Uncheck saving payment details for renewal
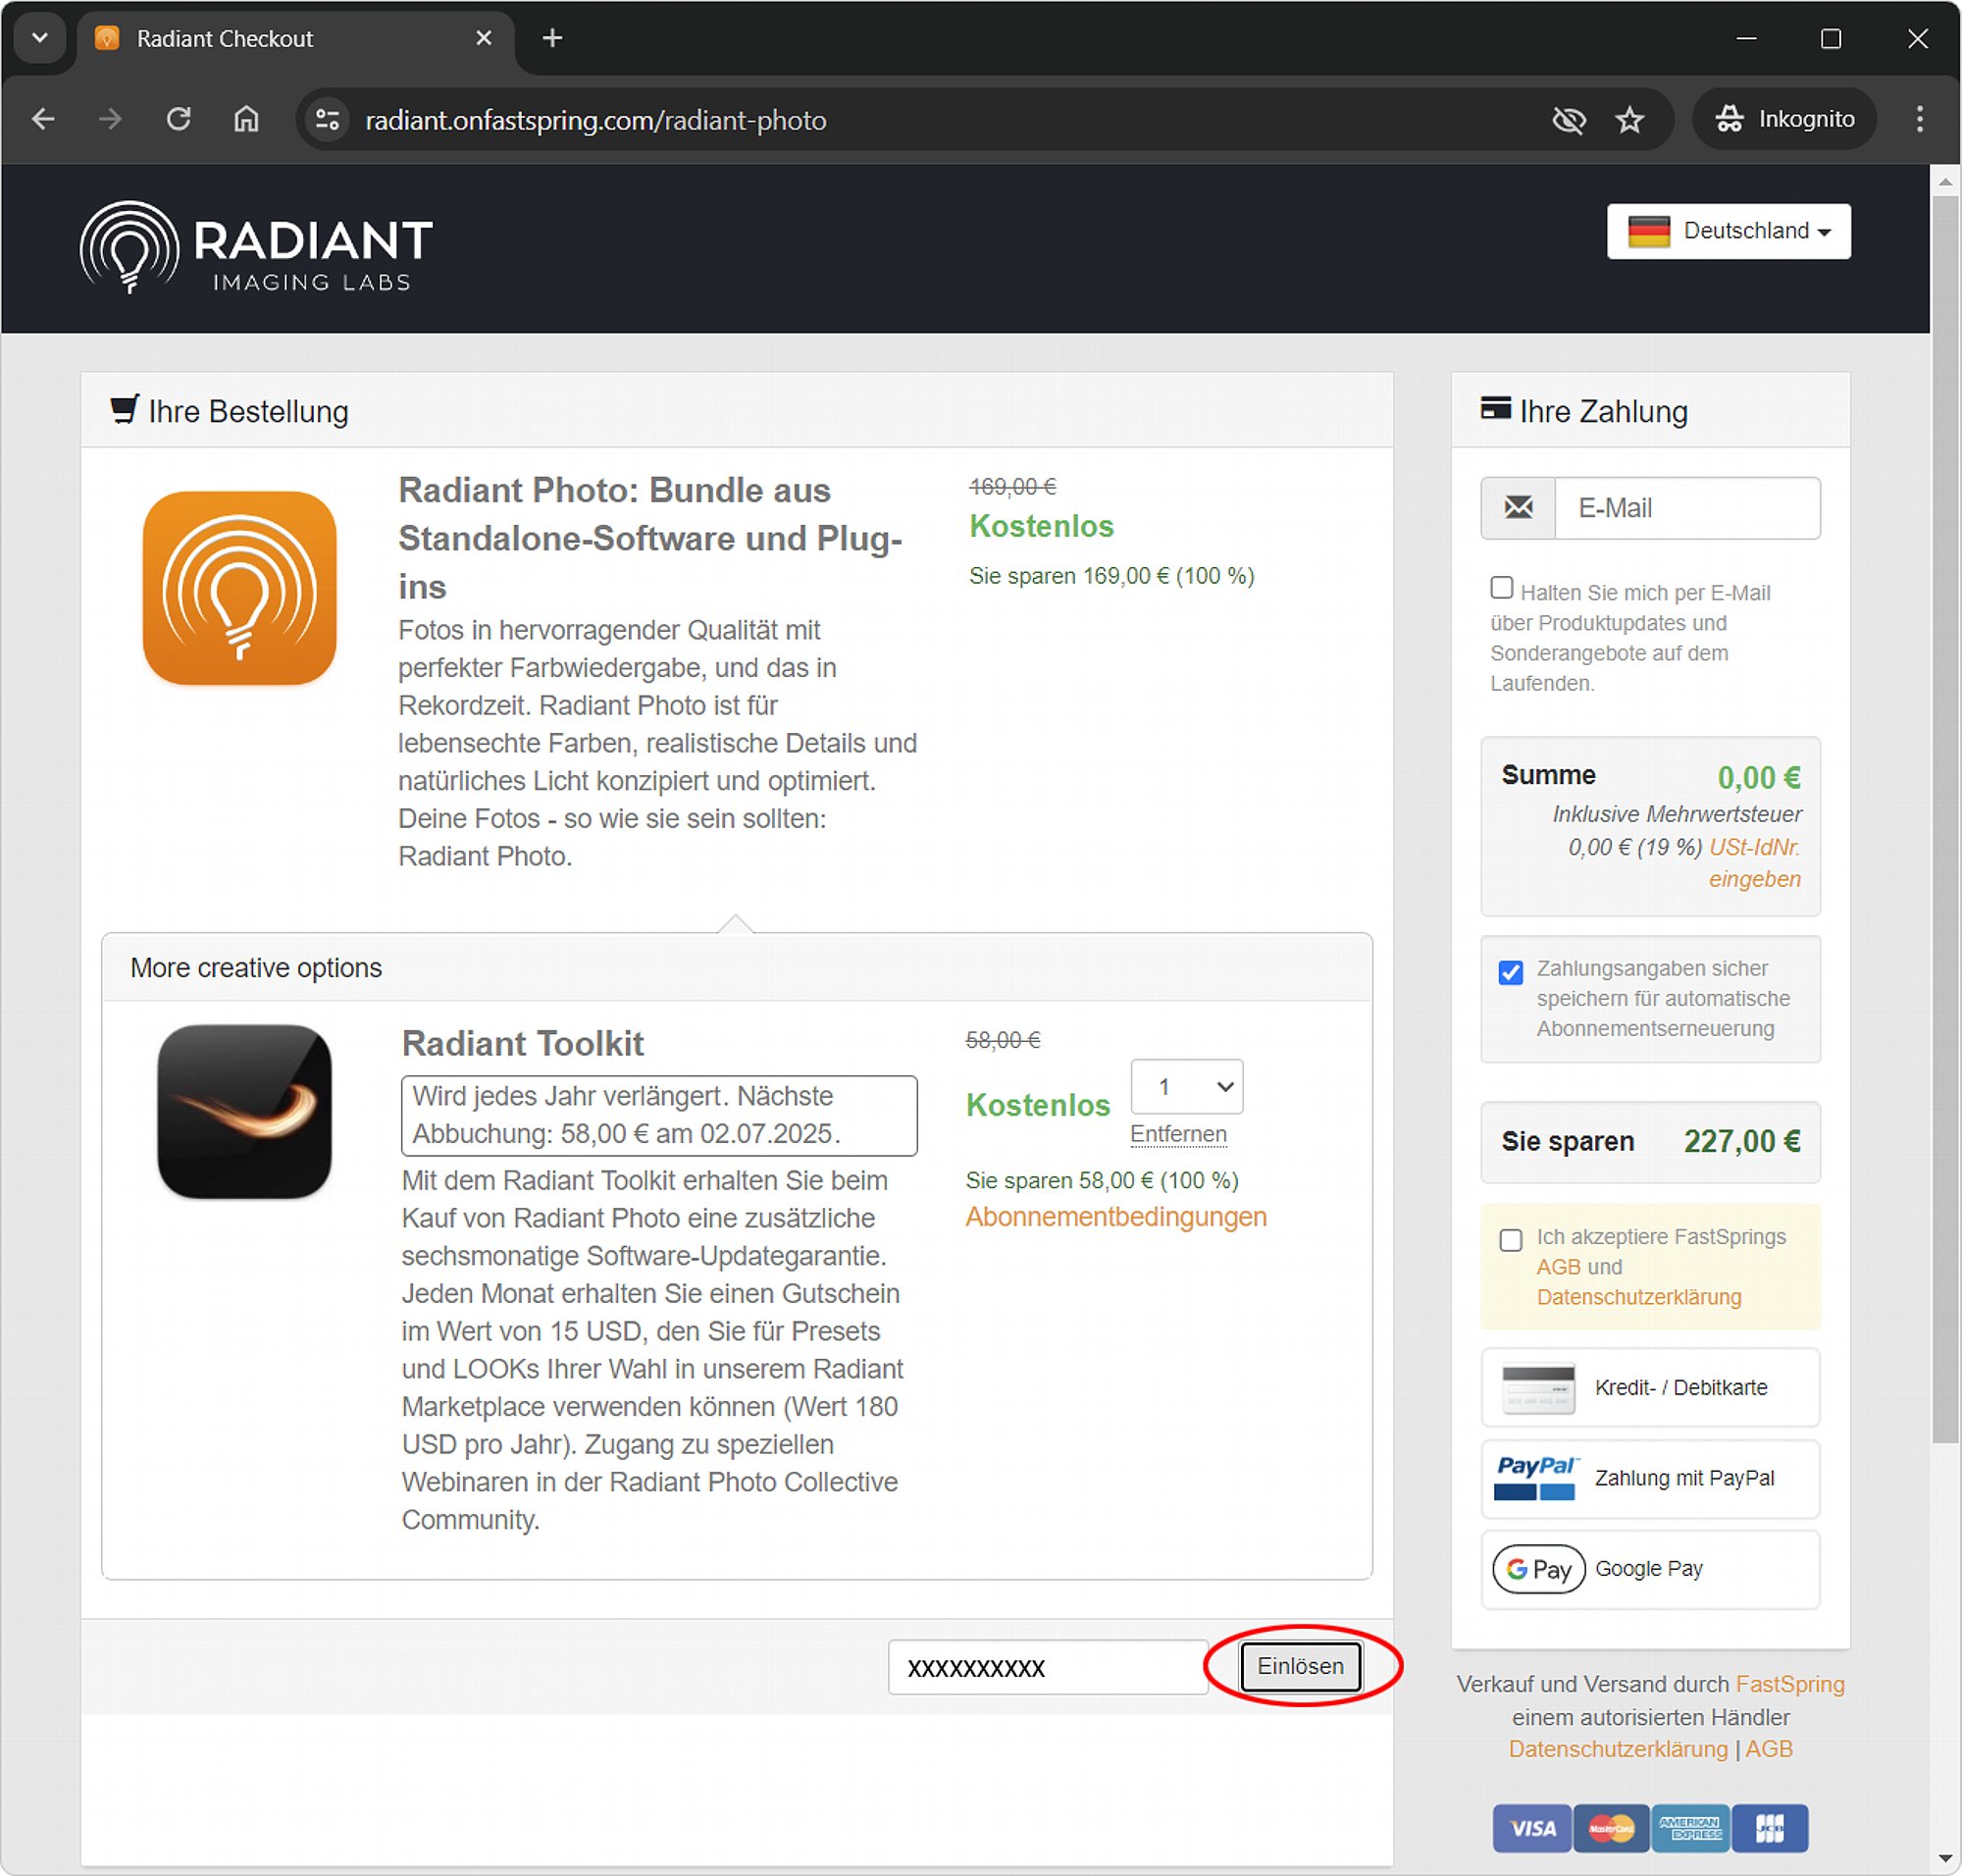 click(1510, 972)
